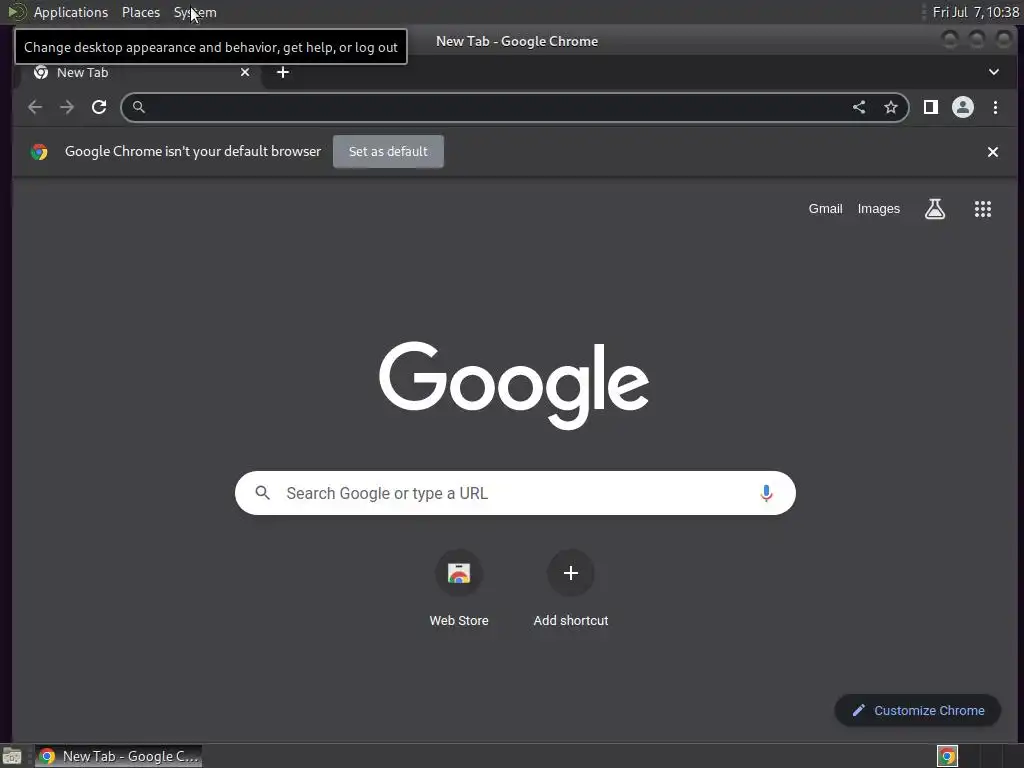1024x768 pixels.
Task: Share this page from address bar
Action: 859,107
